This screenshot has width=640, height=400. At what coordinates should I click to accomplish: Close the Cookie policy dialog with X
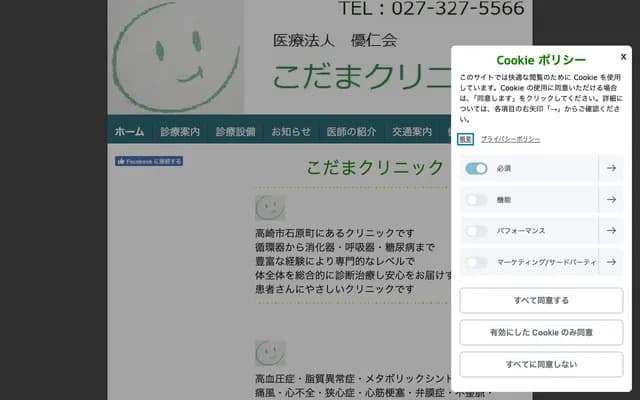[623, 57]
